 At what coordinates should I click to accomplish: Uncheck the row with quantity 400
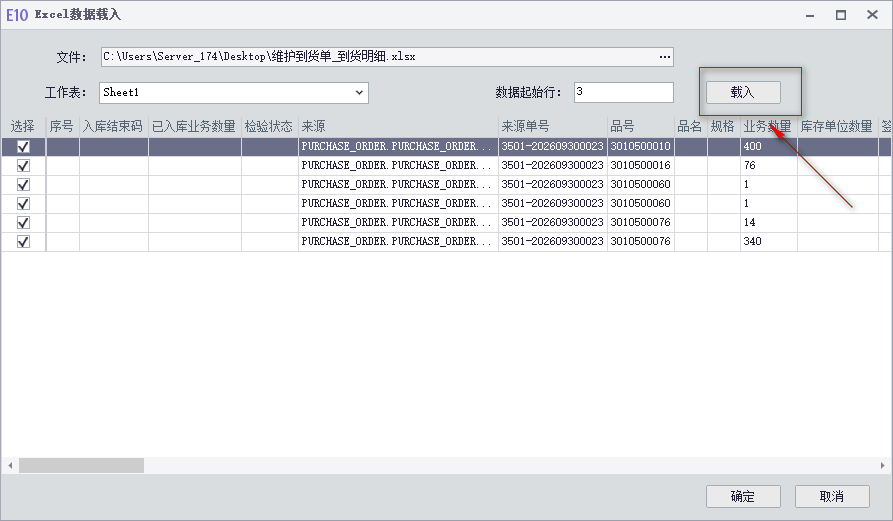point(23,146)
